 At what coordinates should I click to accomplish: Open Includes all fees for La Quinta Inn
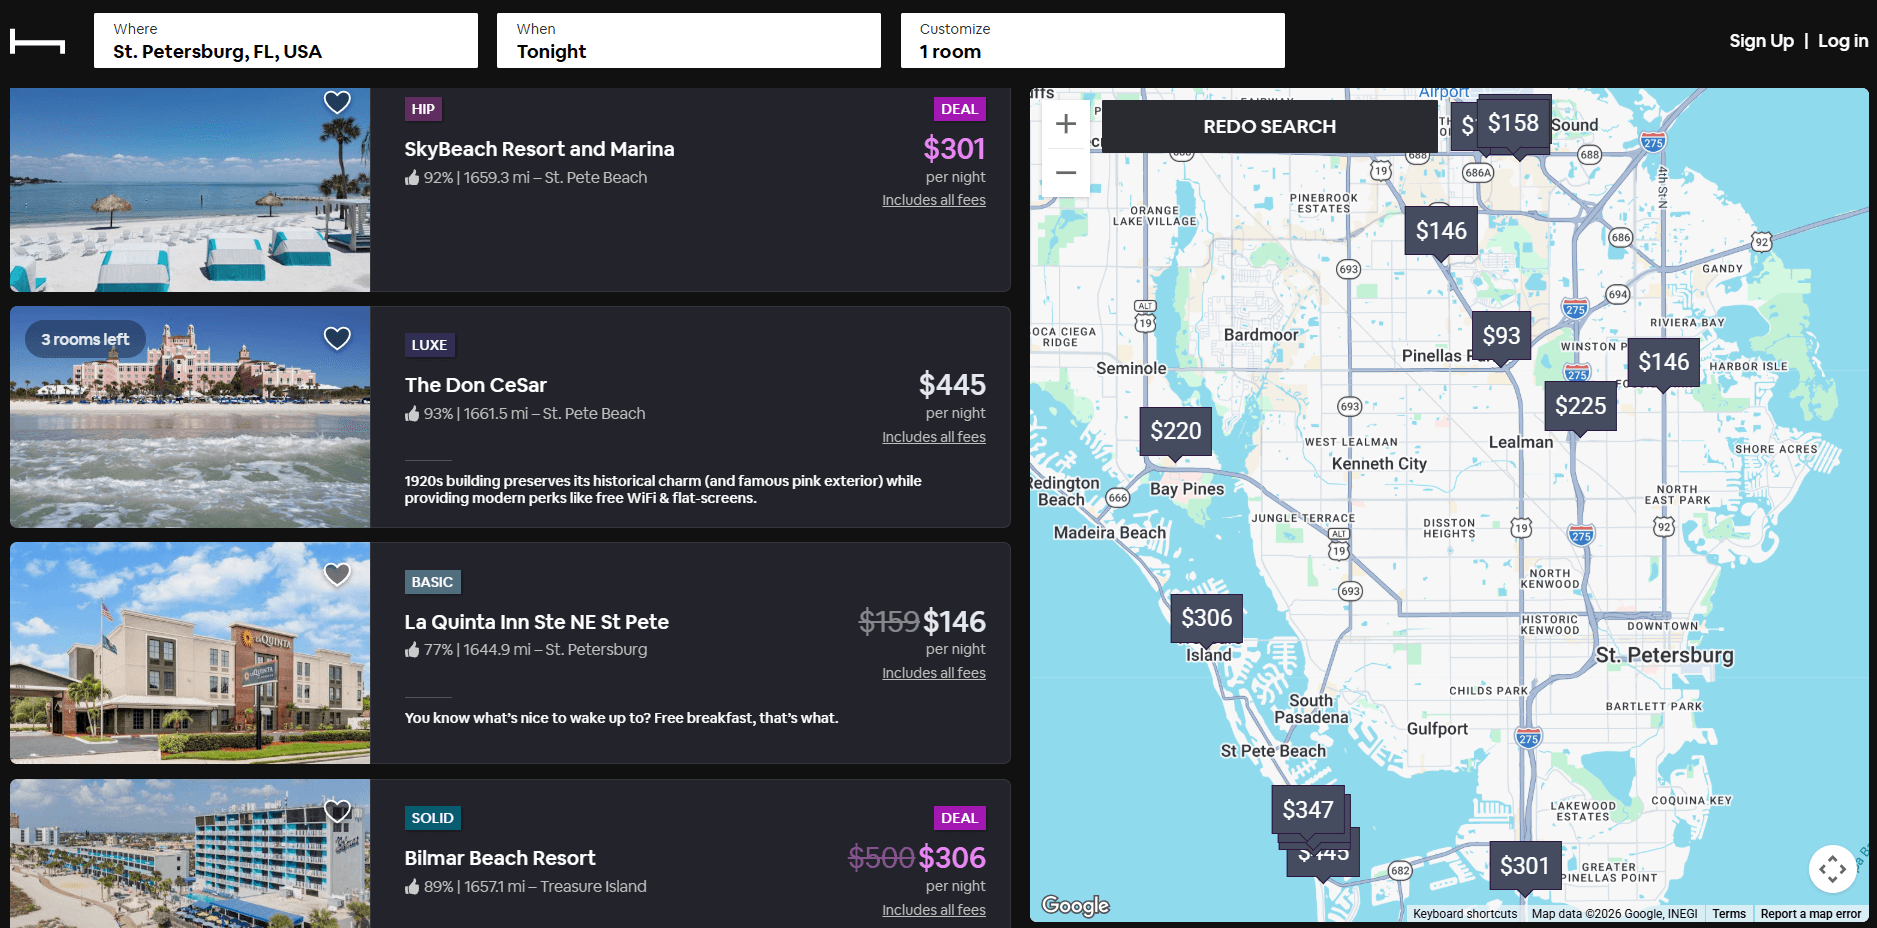[934, 673]
